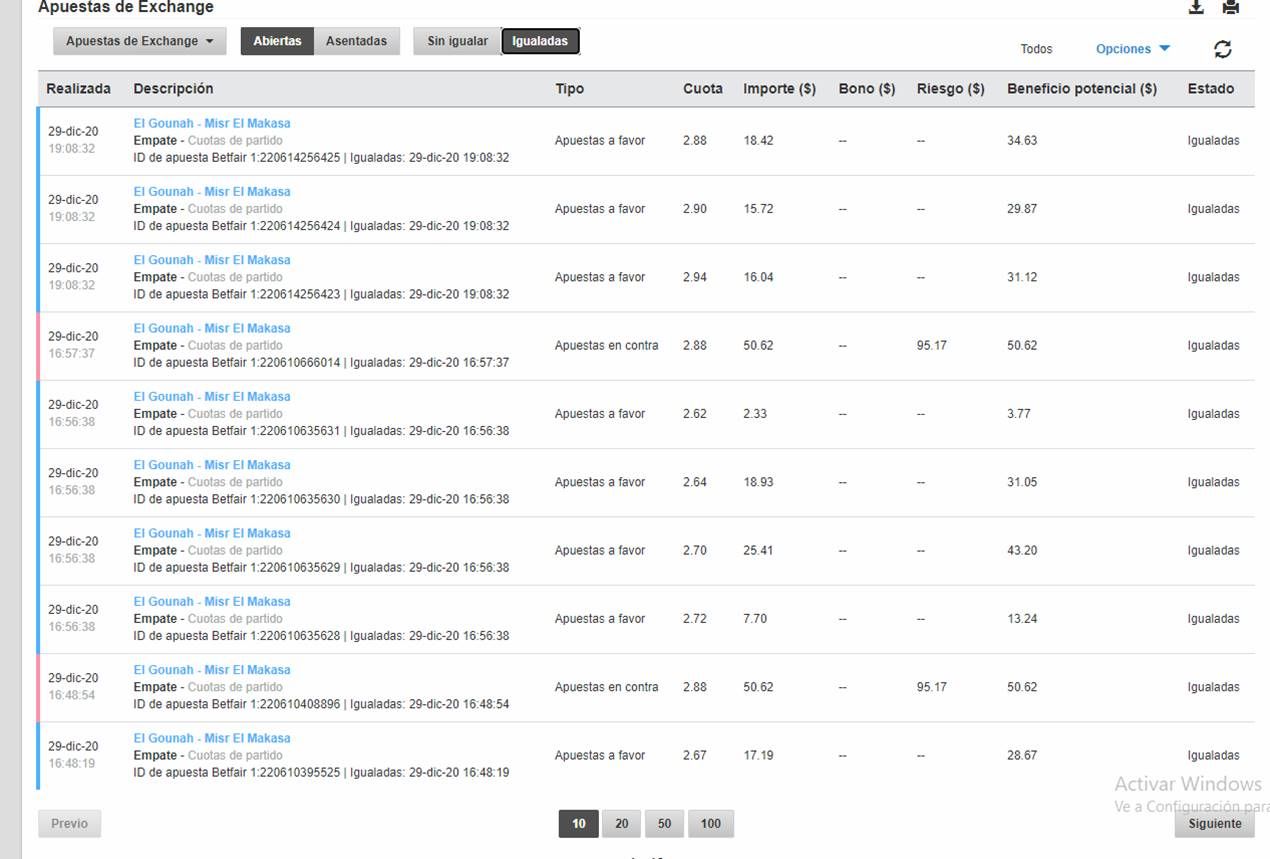Click the importe value 15.72
The image size is (1270, 859).
(x=758, y=209)
